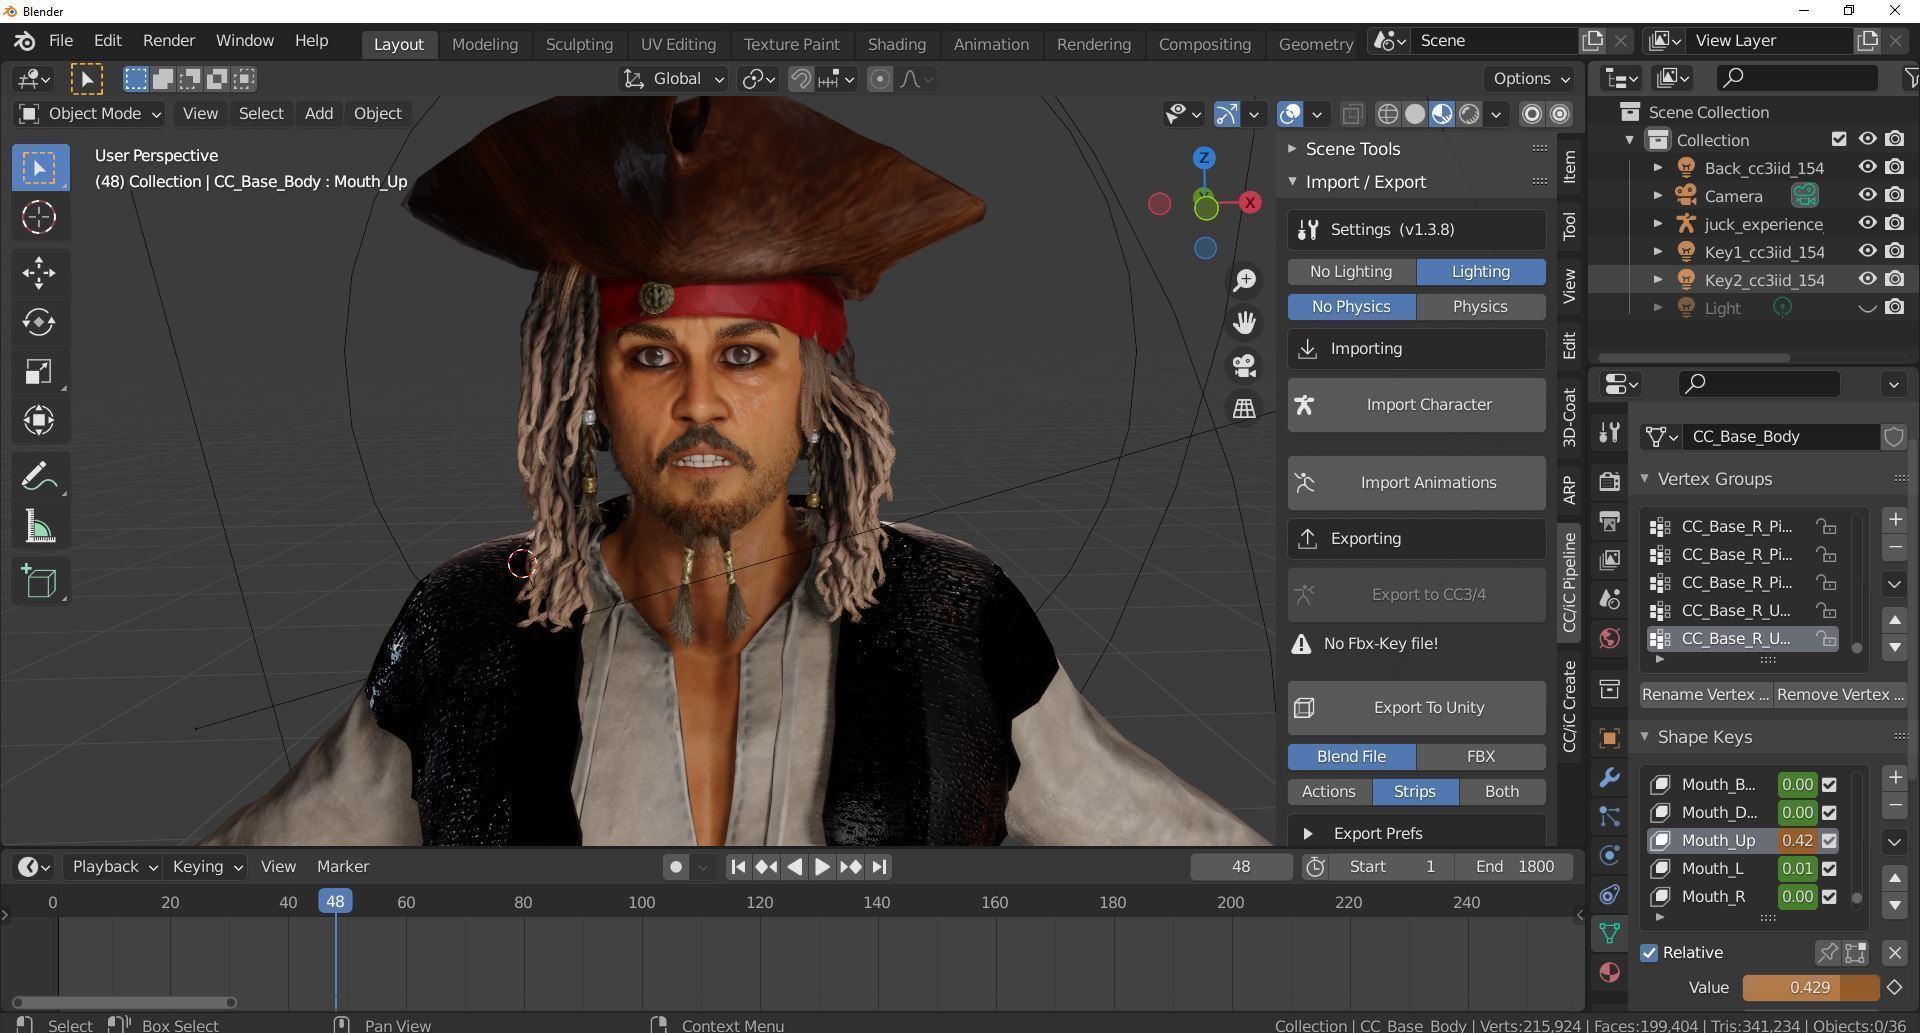Viewport: 1920px width, 1033px height.
Task: Click the Pan view hand icon
Action: pyautogui.click(x=1244, y=323)
